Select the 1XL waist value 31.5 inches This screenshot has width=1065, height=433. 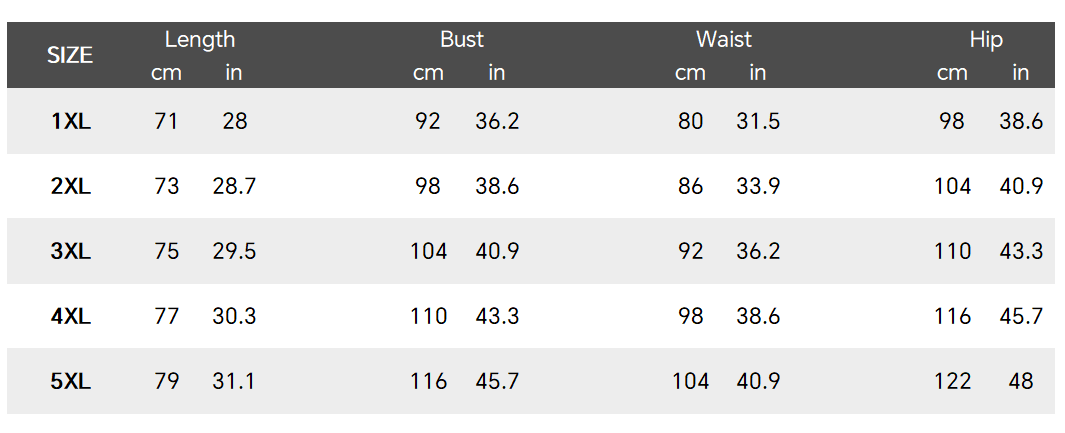[758, 122]
